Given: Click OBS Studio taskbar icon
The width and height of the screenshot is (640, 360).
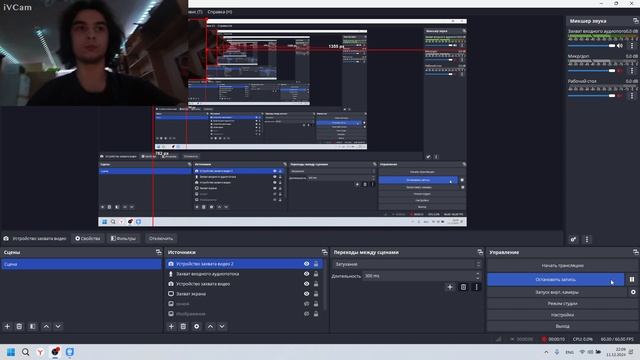Looking at the screenshot, I should pyautogui.click(x=55, y=352).
